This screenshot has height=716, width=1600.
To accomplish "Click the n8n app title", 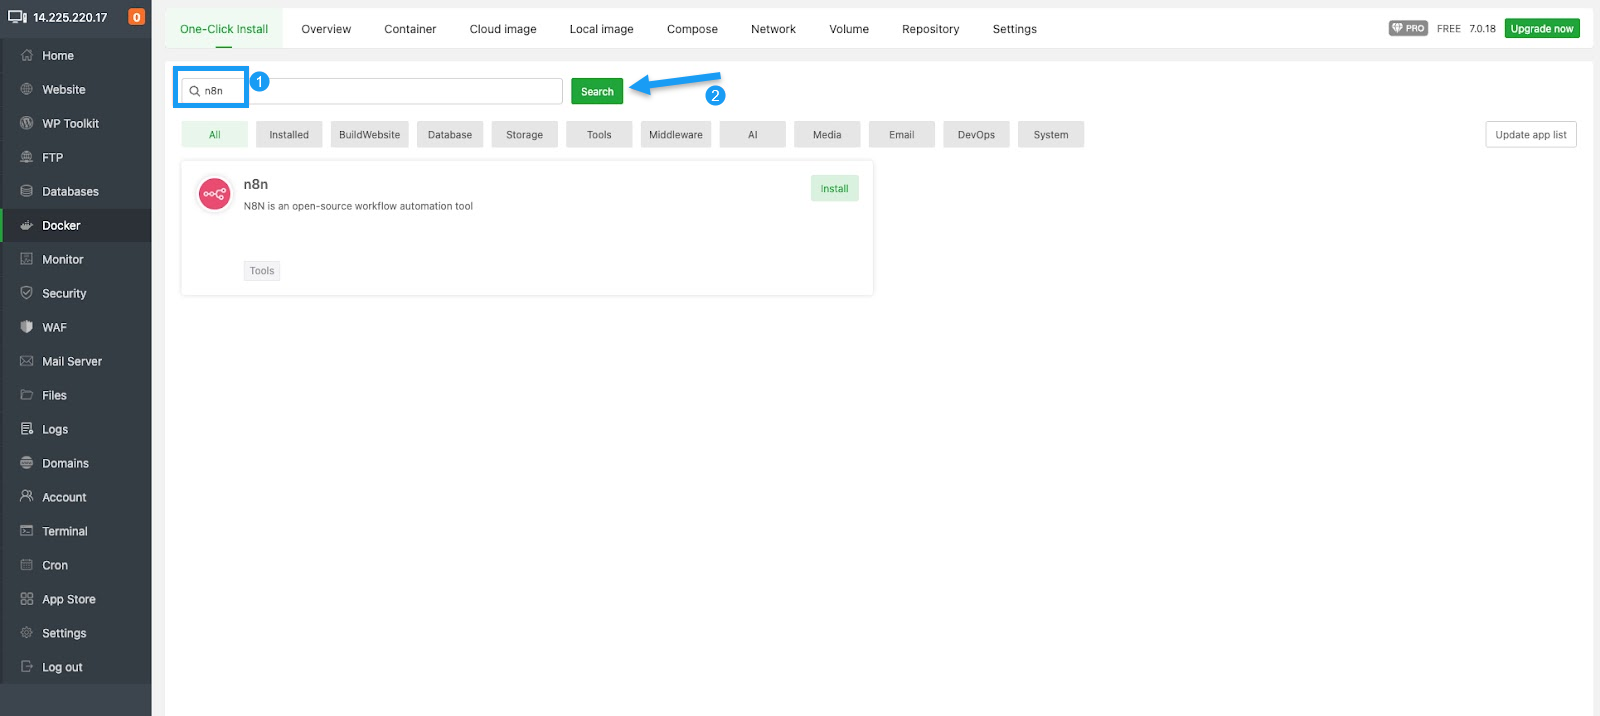I will [x=256, y=184].
